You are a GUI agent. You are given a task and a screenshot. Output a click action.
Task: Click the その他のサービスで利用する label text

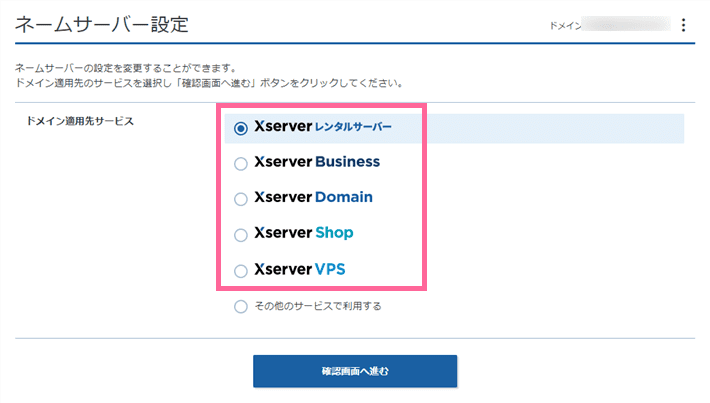click(x=318, y=306)
